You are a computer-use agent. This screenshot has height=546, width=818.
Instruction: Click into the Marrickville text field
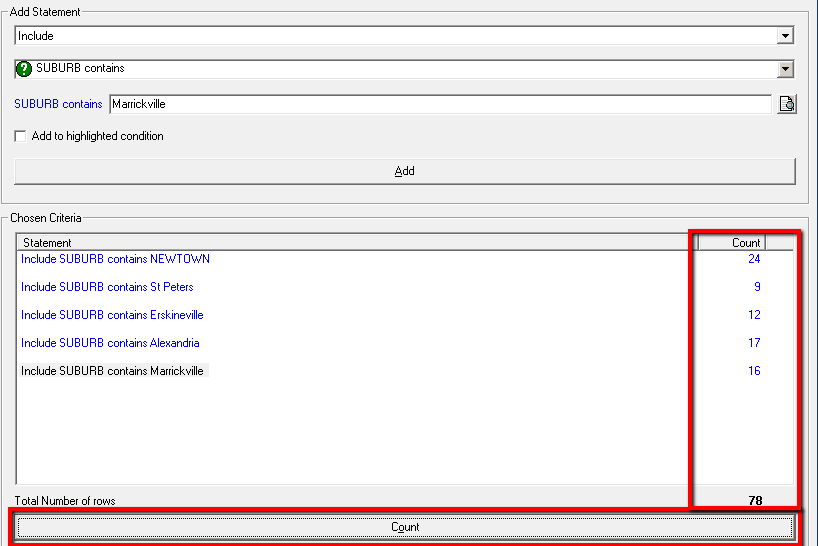pyautogui.click(x=440, y=104)
